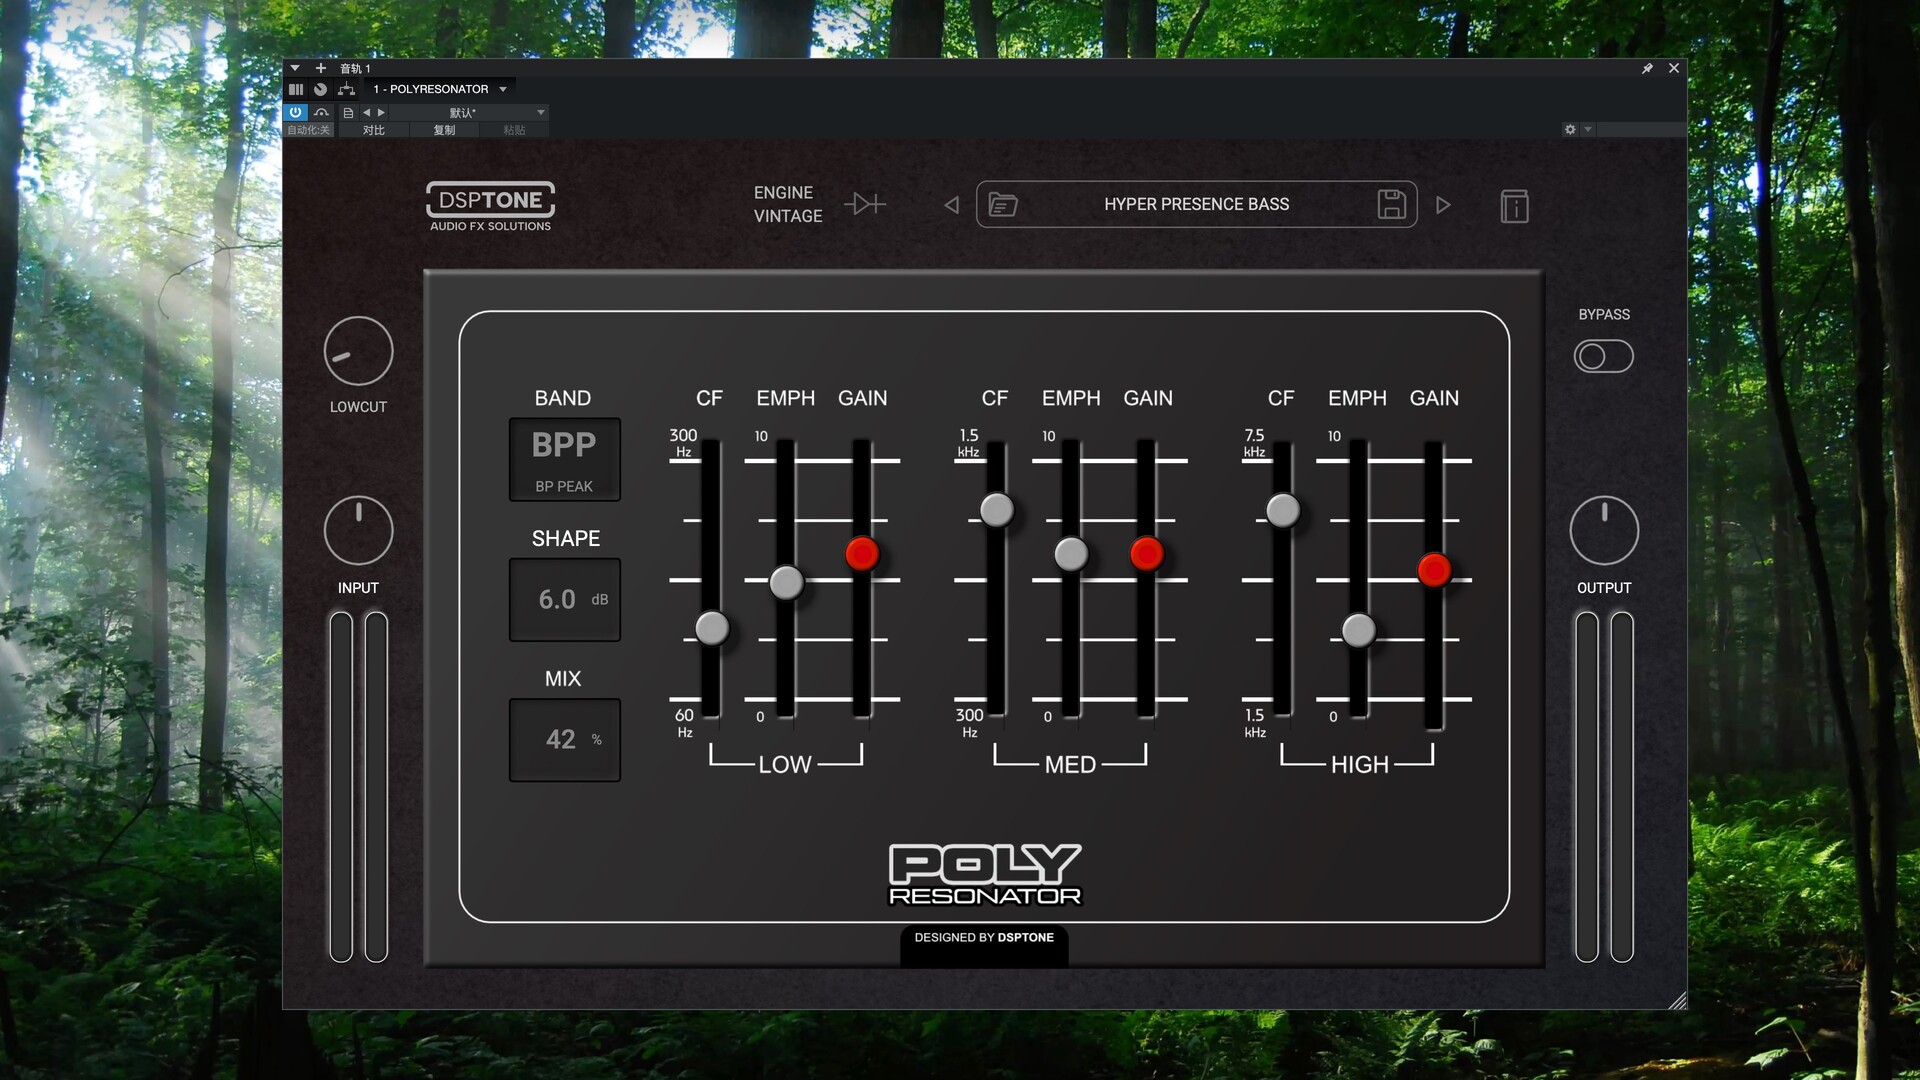Open the 默认 preset dropdown

(x=541, y=112)
